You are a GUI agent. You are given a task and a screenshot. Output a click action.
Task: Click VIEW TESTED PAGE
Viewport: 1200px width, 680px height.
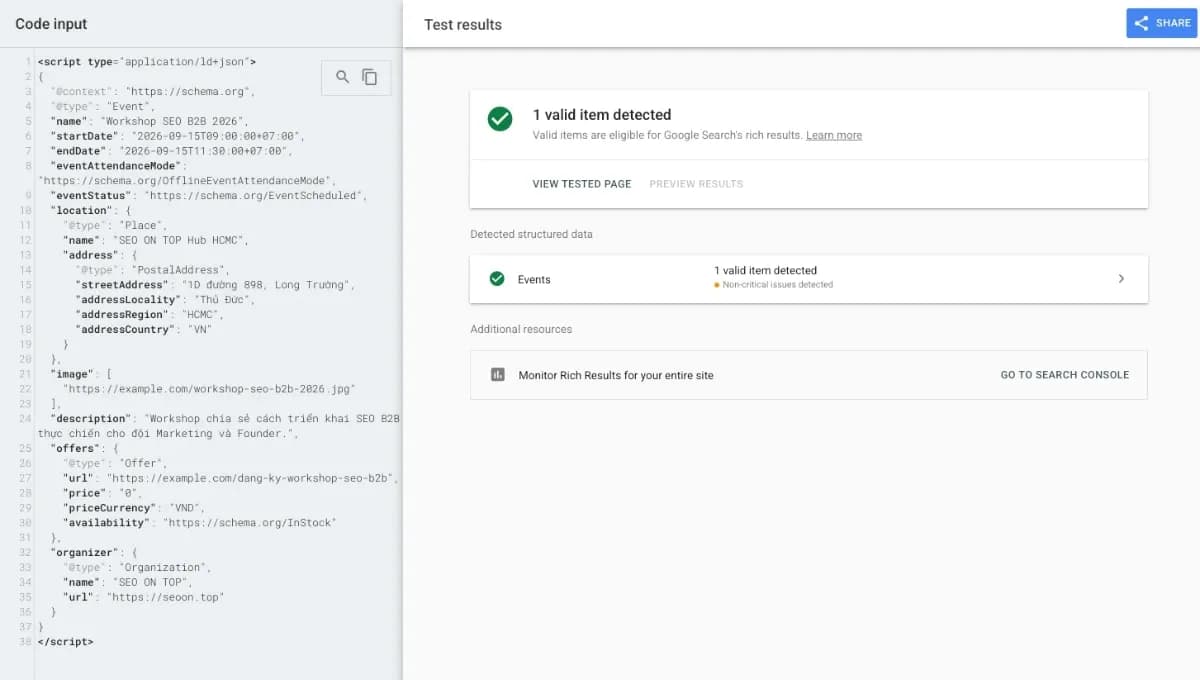coord(582,184)
